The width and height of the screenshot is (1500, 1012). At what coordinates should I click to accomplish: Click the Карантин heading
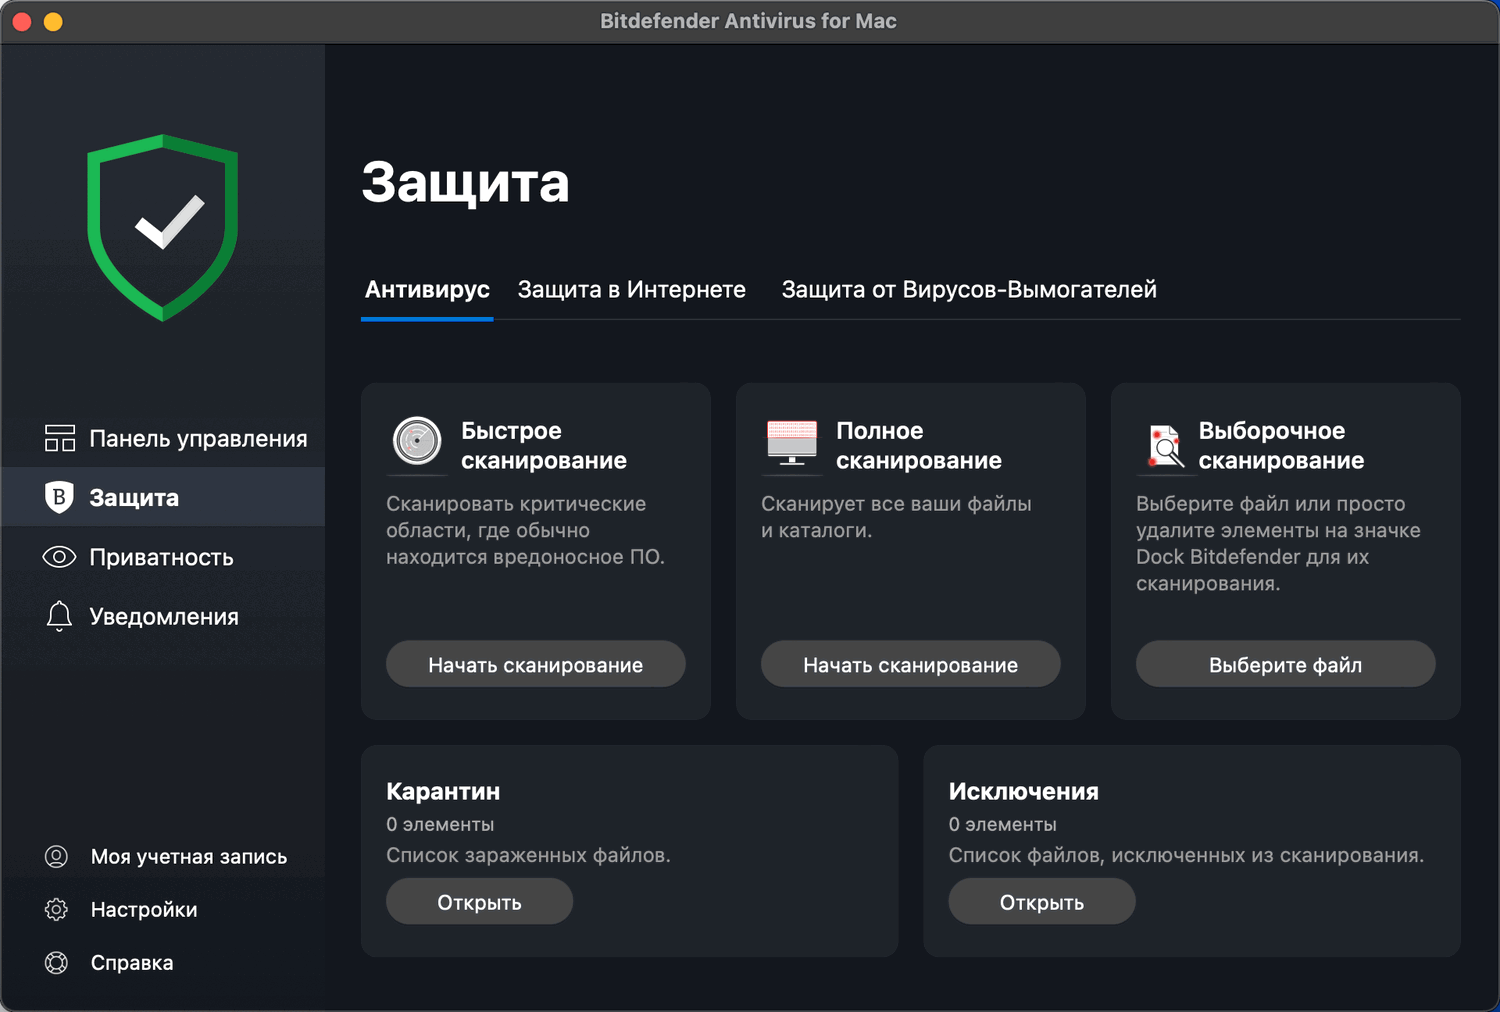click(443, 791)
